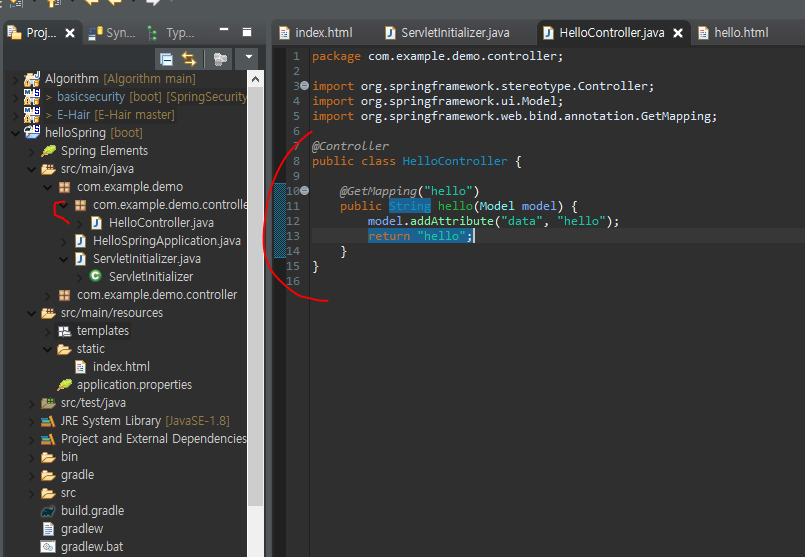The image size is (805, 557).
Task: Click the Spring Elements leaf icon
Action: (48, 150)
